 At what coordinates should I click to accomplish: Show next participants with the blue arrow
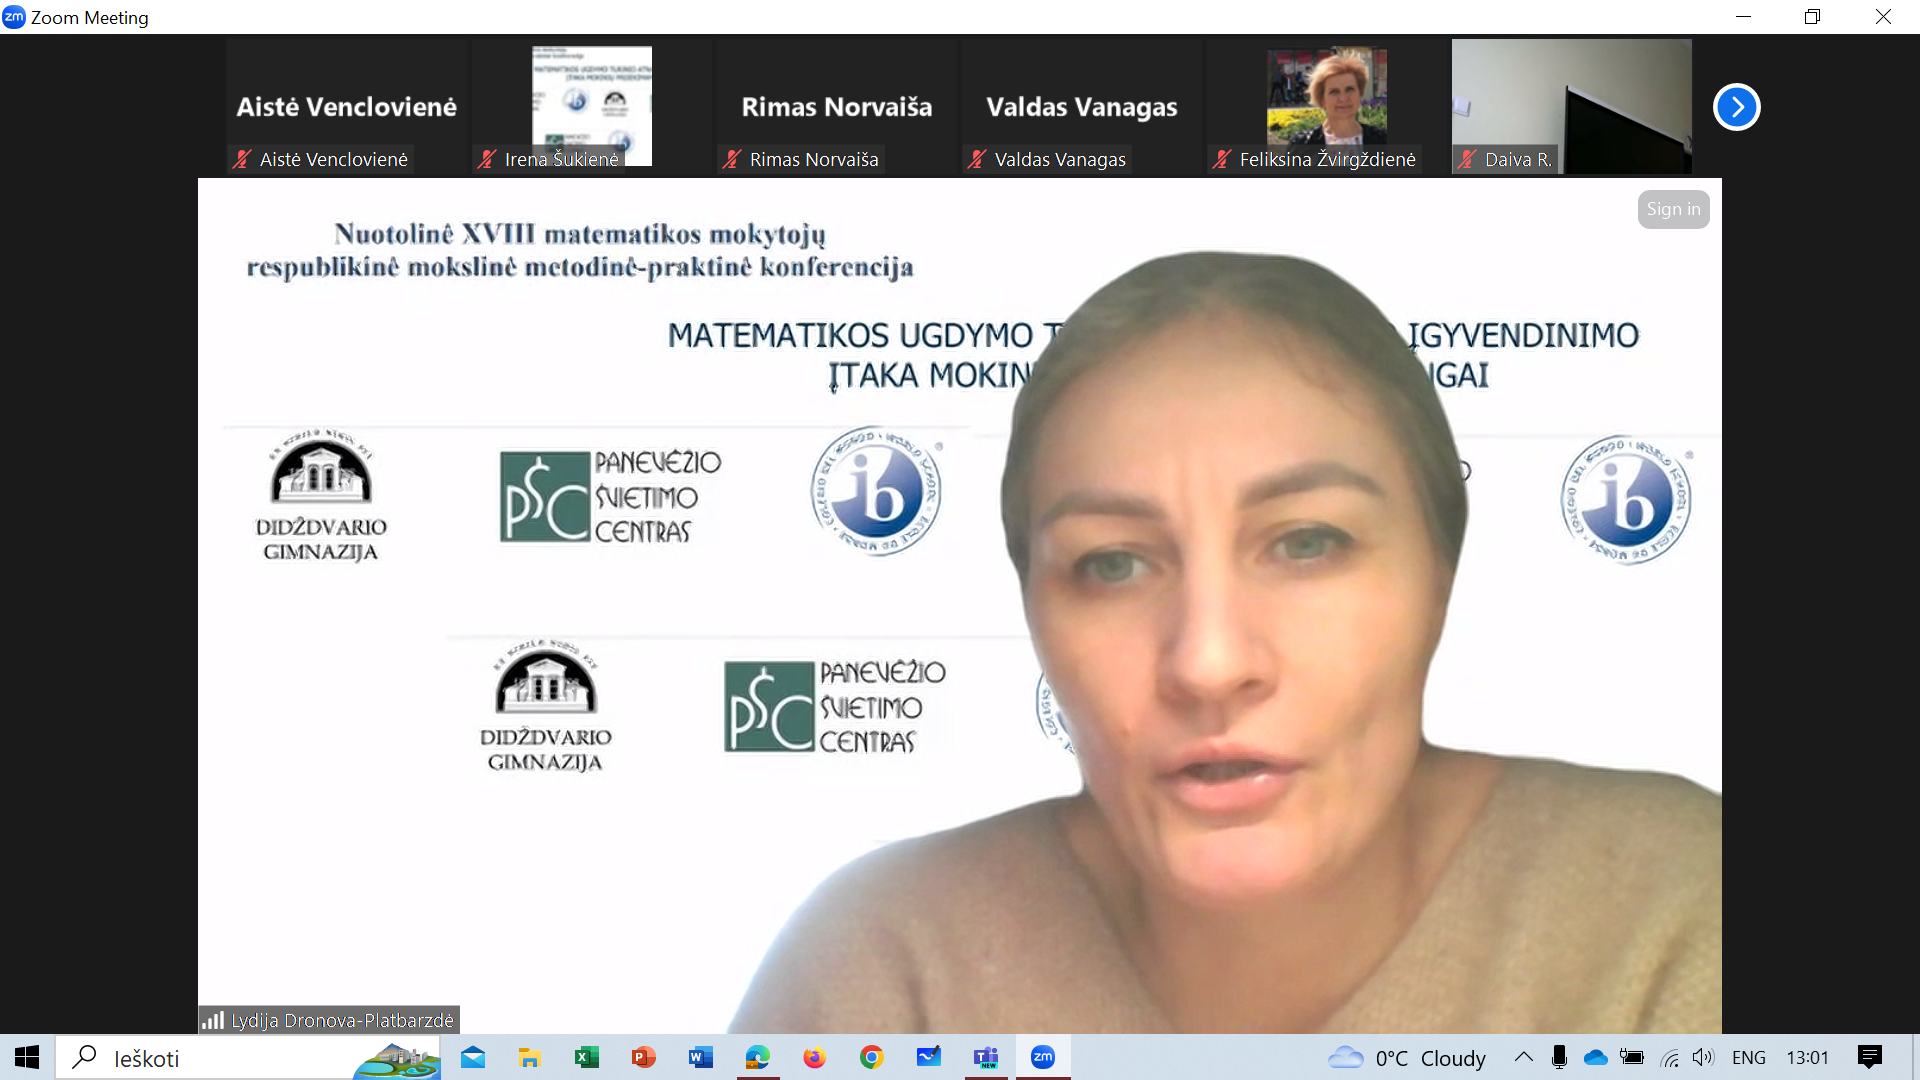(x=1736, y=107)
